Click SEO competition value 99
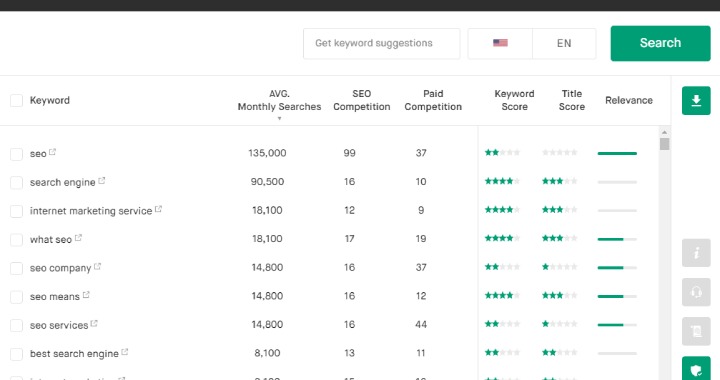Screen dimensions: 720x380 [x=349, y=153]
